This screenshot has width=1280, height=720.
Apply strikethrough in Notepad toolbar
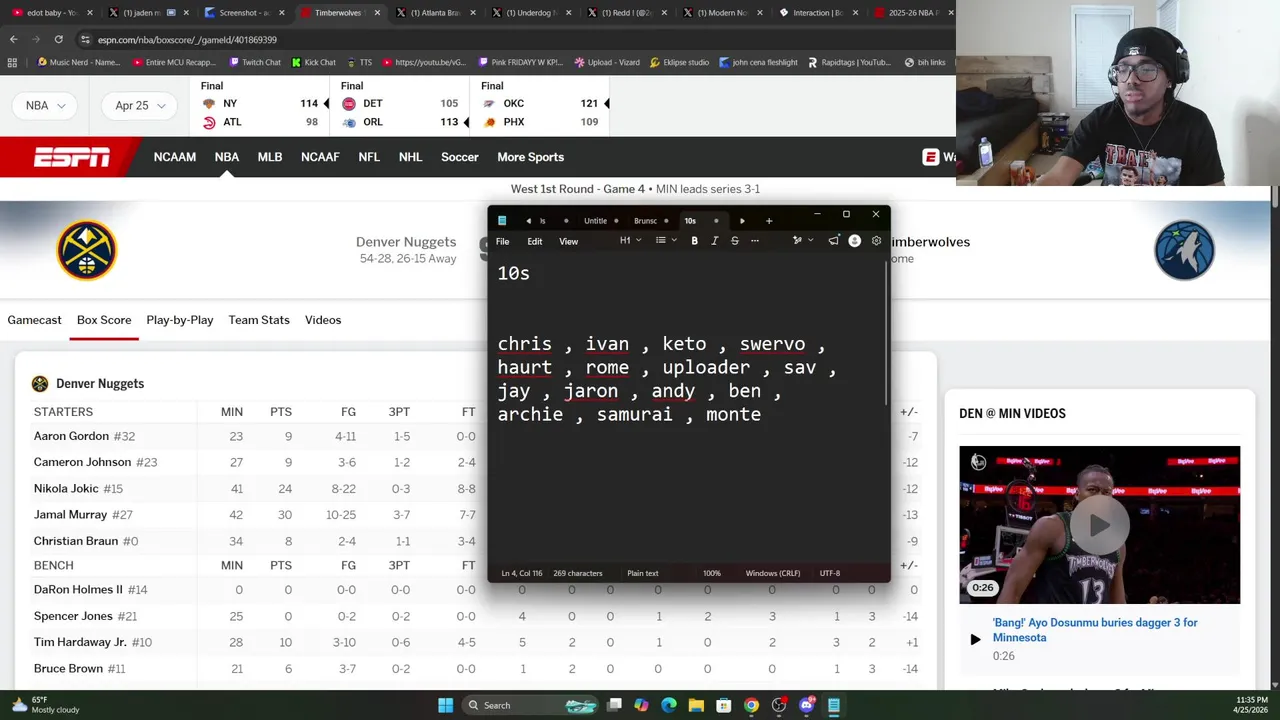coord(734,241)
